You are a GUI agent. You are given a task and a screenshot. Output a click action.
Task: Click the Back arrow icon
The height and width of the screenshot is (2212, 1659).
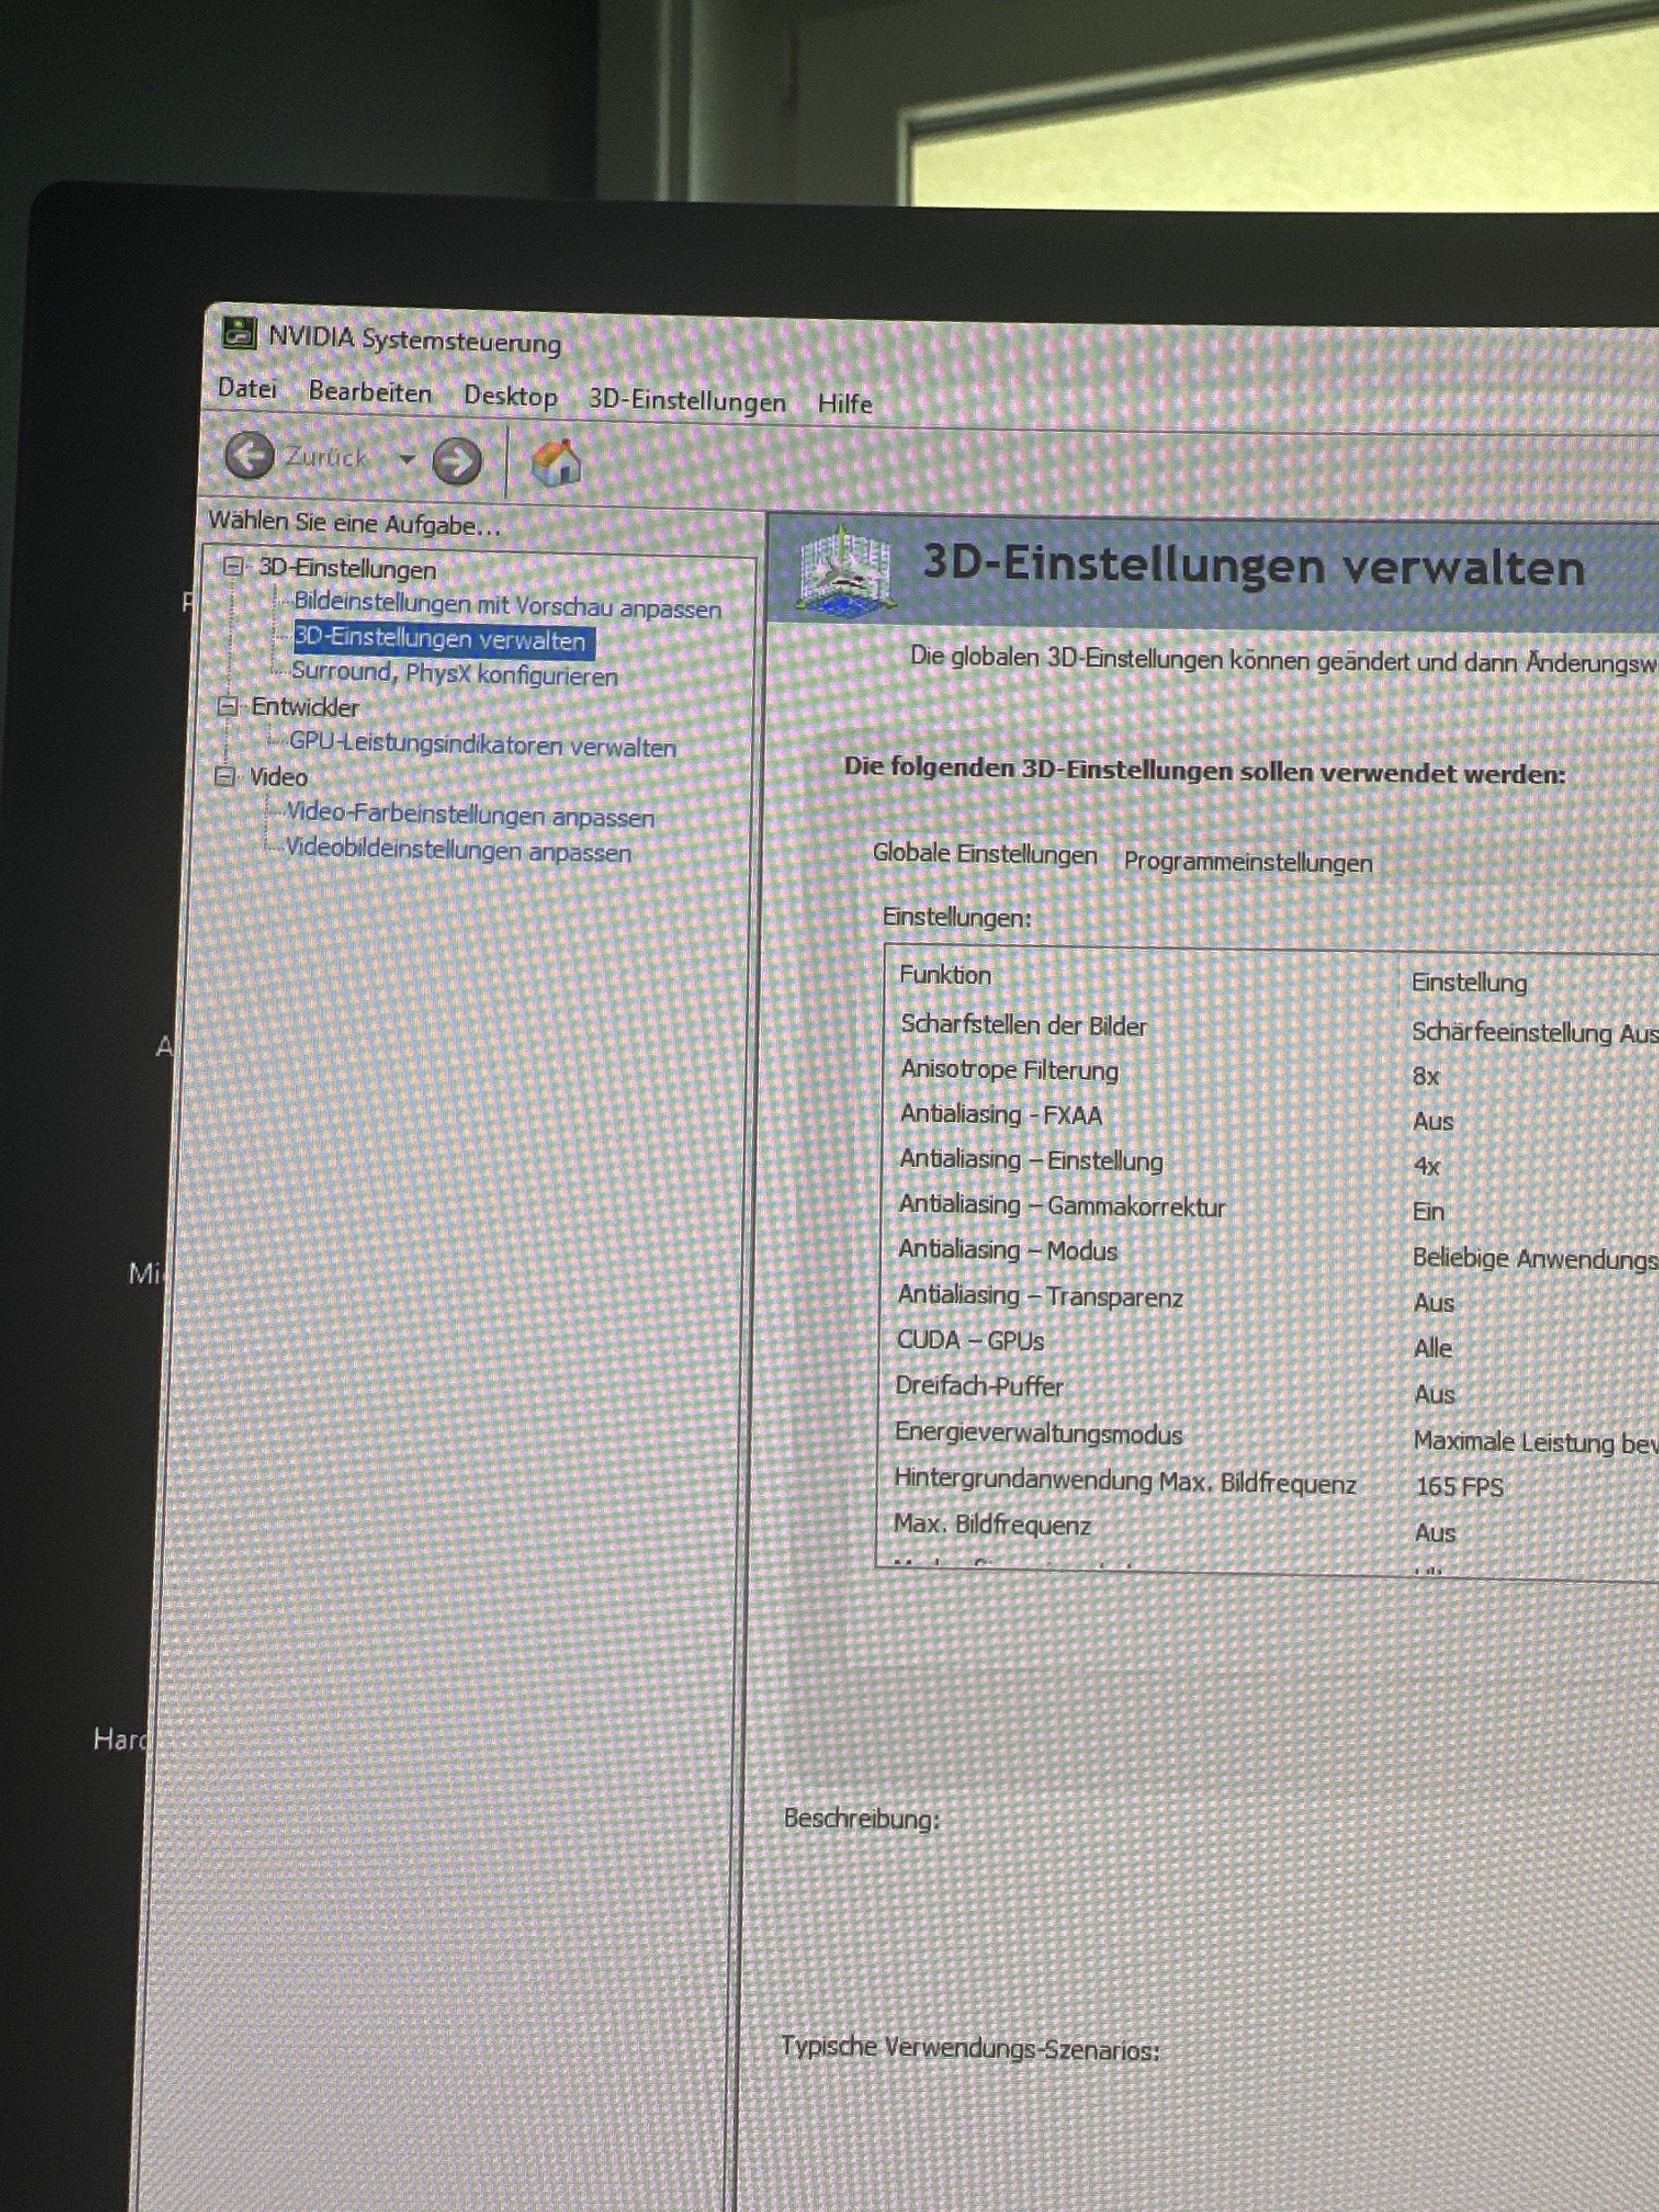[248, 455]
